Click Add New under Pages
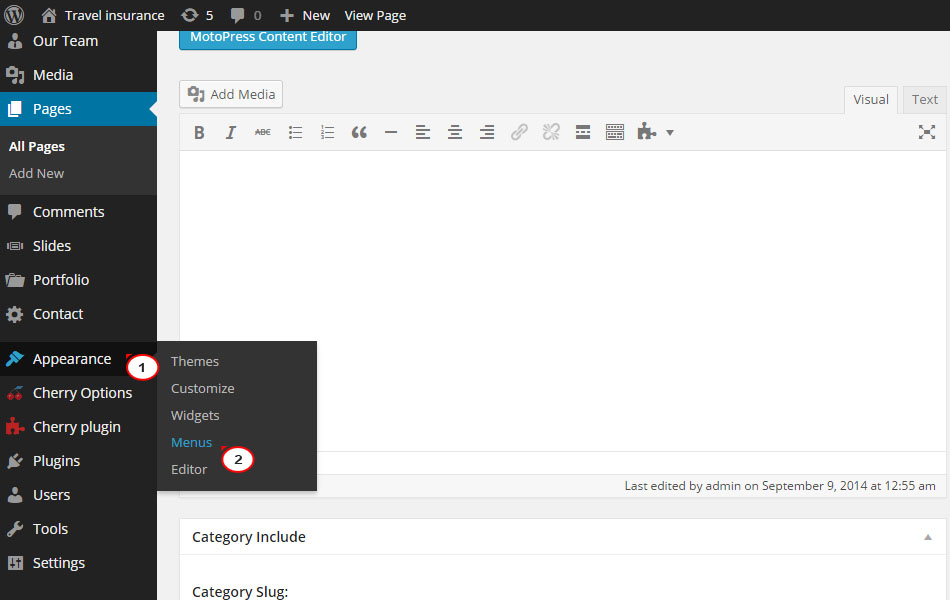The image size is (950, 600). click(x=36, y=173)
